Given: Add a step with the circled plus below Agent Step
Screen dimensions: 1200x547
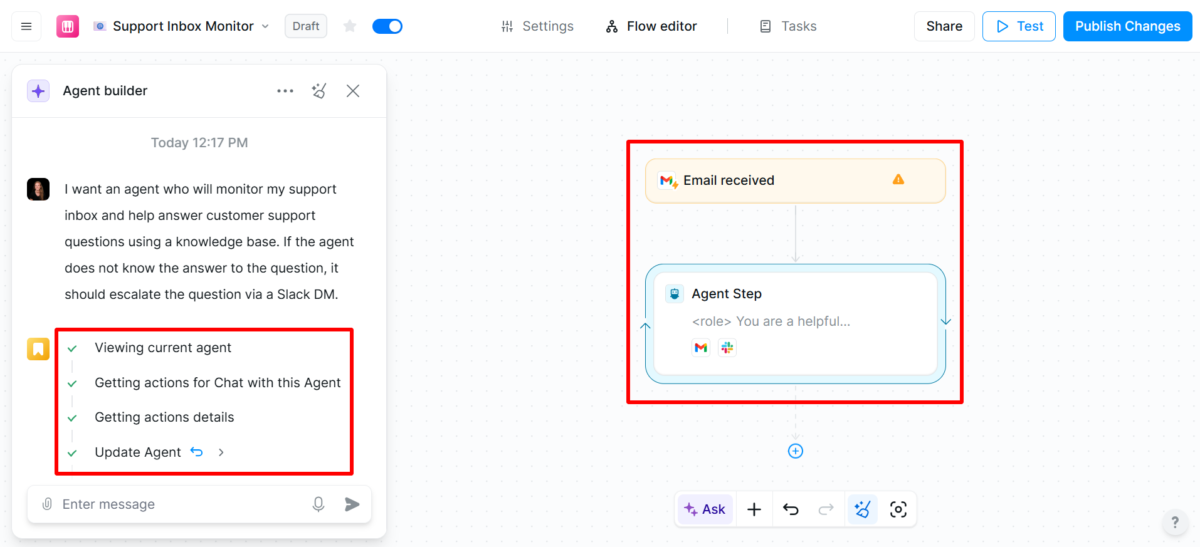Looking at the screenshot, I should click(x=795, y=451).
